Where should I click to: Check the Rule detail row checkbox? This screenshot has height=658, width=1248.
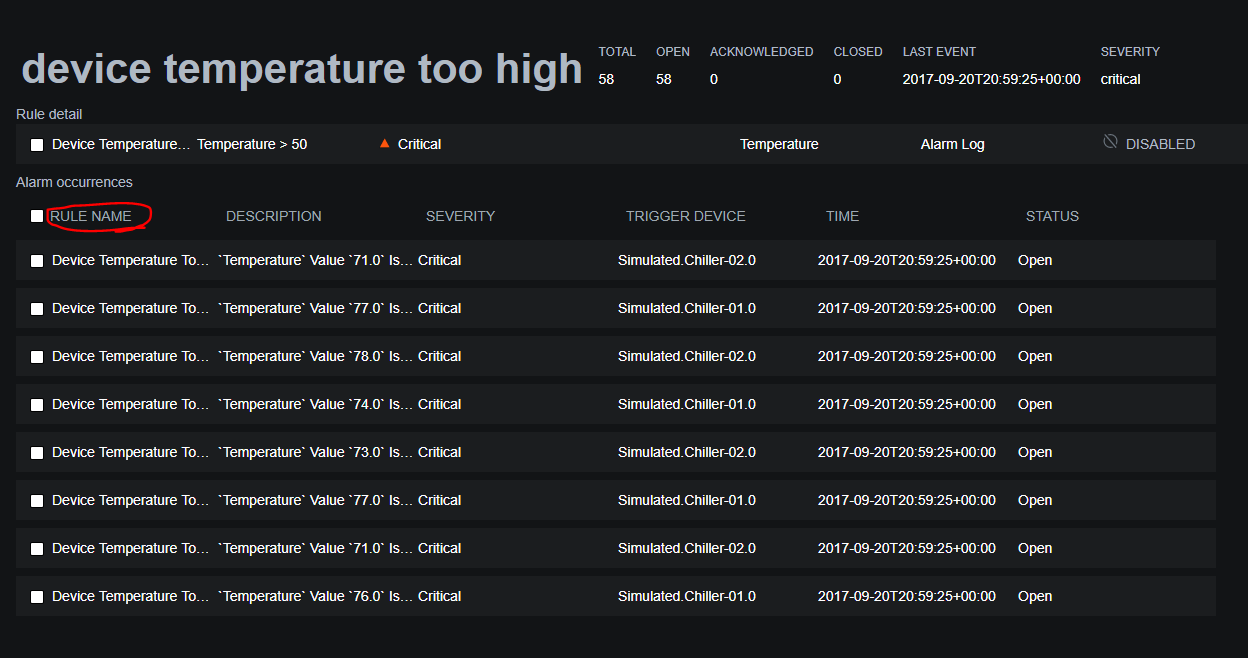click(x=37, y=144)
